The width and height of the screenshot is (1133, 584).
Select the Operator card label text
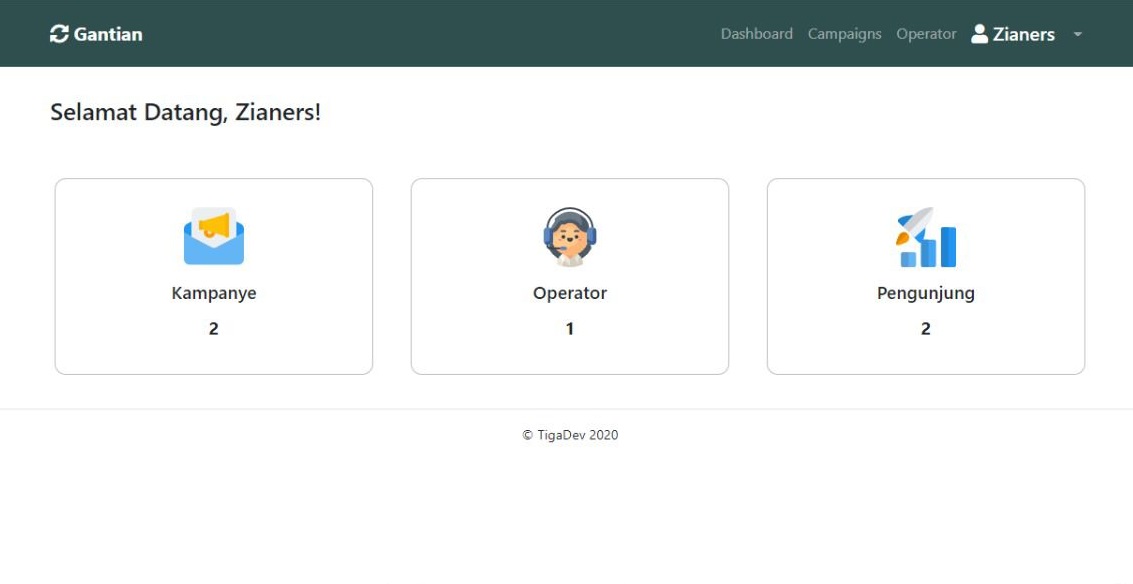click(x=570, y=293)
